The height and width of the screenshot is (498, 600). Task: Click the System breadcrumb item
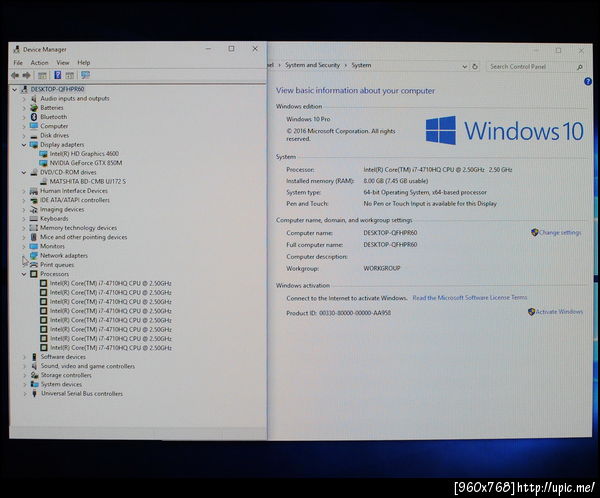click(361, 65)
